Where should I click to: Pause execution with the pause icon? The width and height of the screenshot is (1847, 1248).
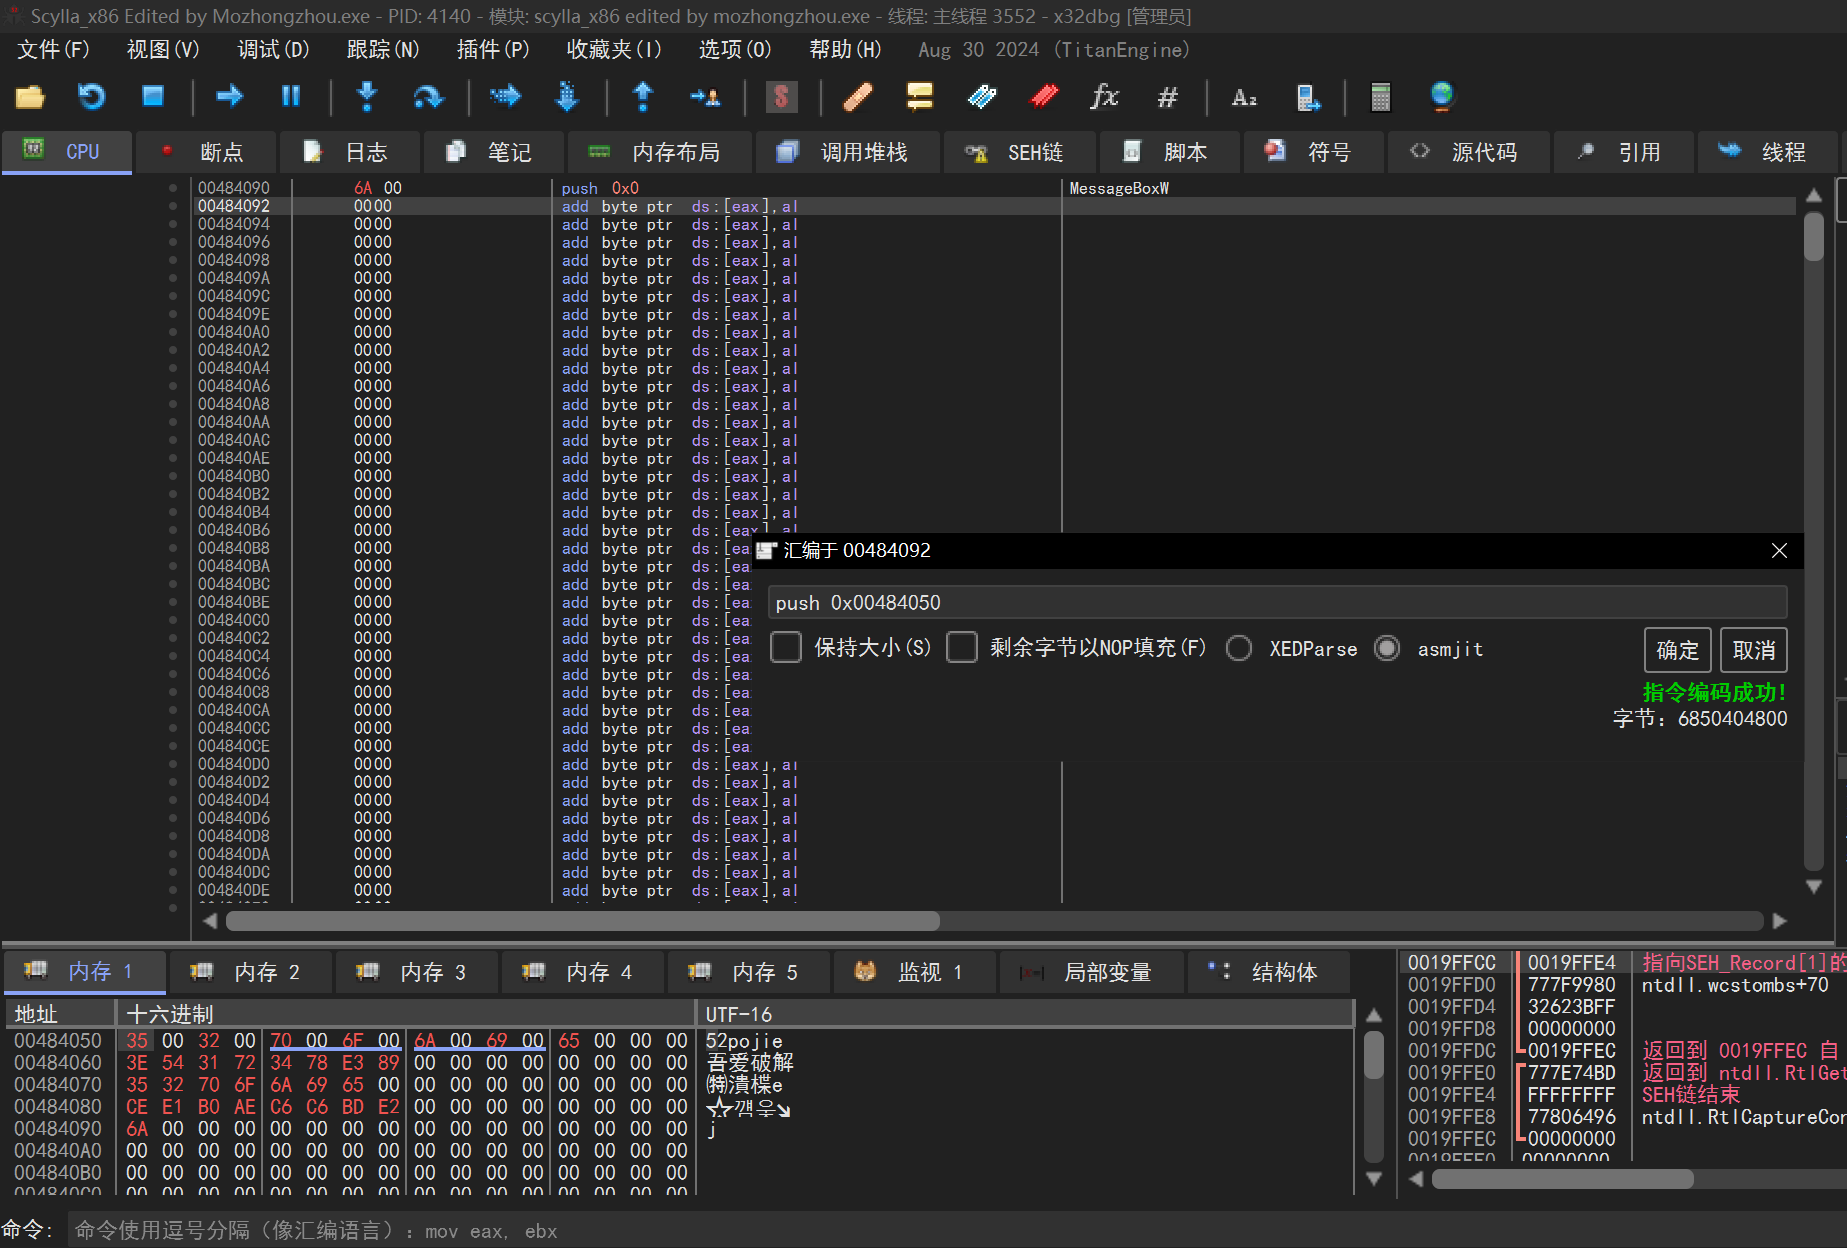click(291, 97)
